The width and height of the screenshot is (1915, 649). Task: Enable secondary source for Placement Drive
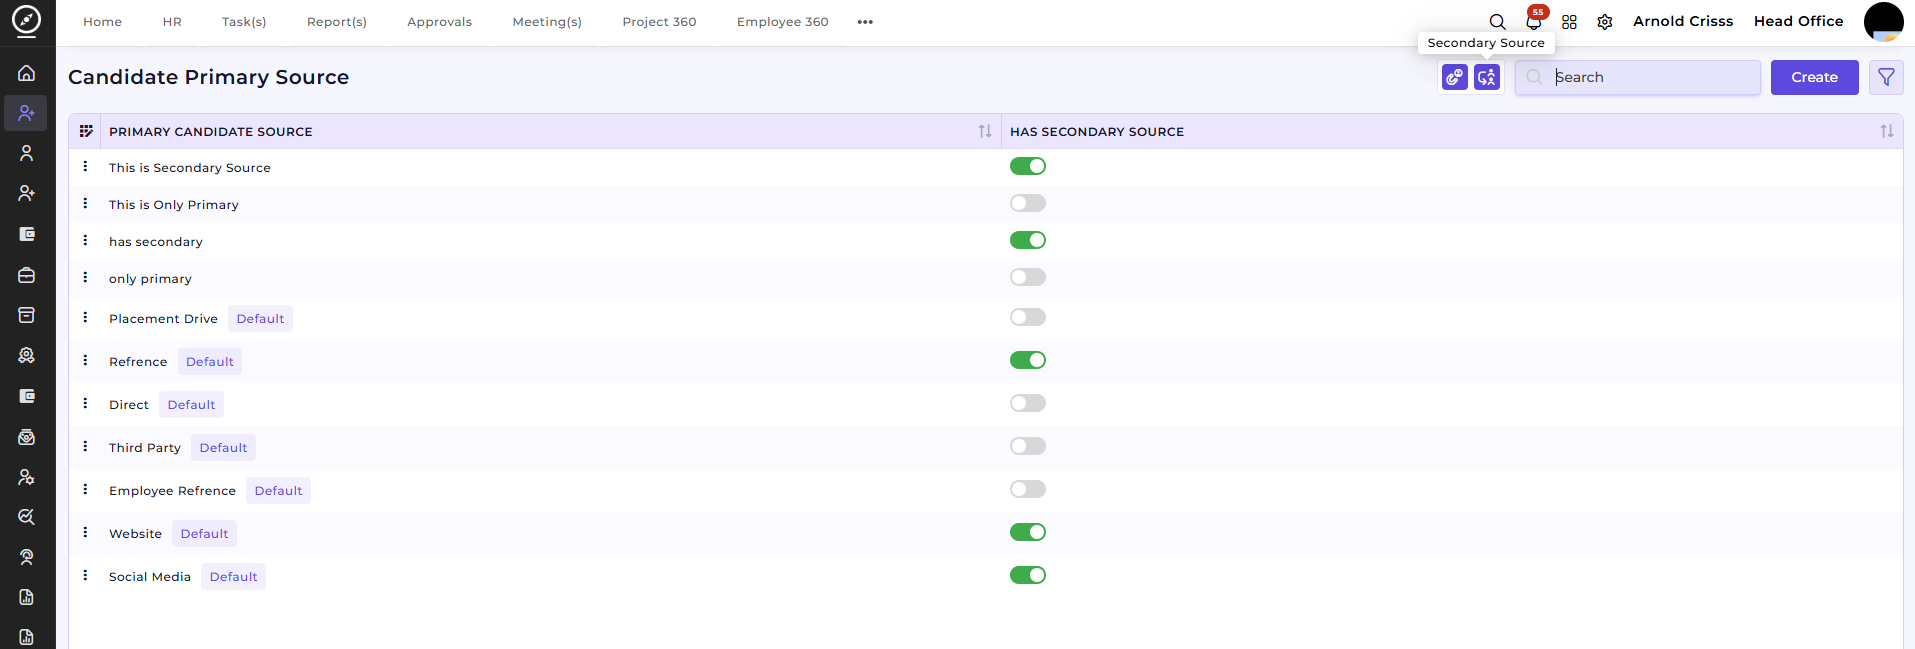pyautogui.click(x=1028, y=317)
